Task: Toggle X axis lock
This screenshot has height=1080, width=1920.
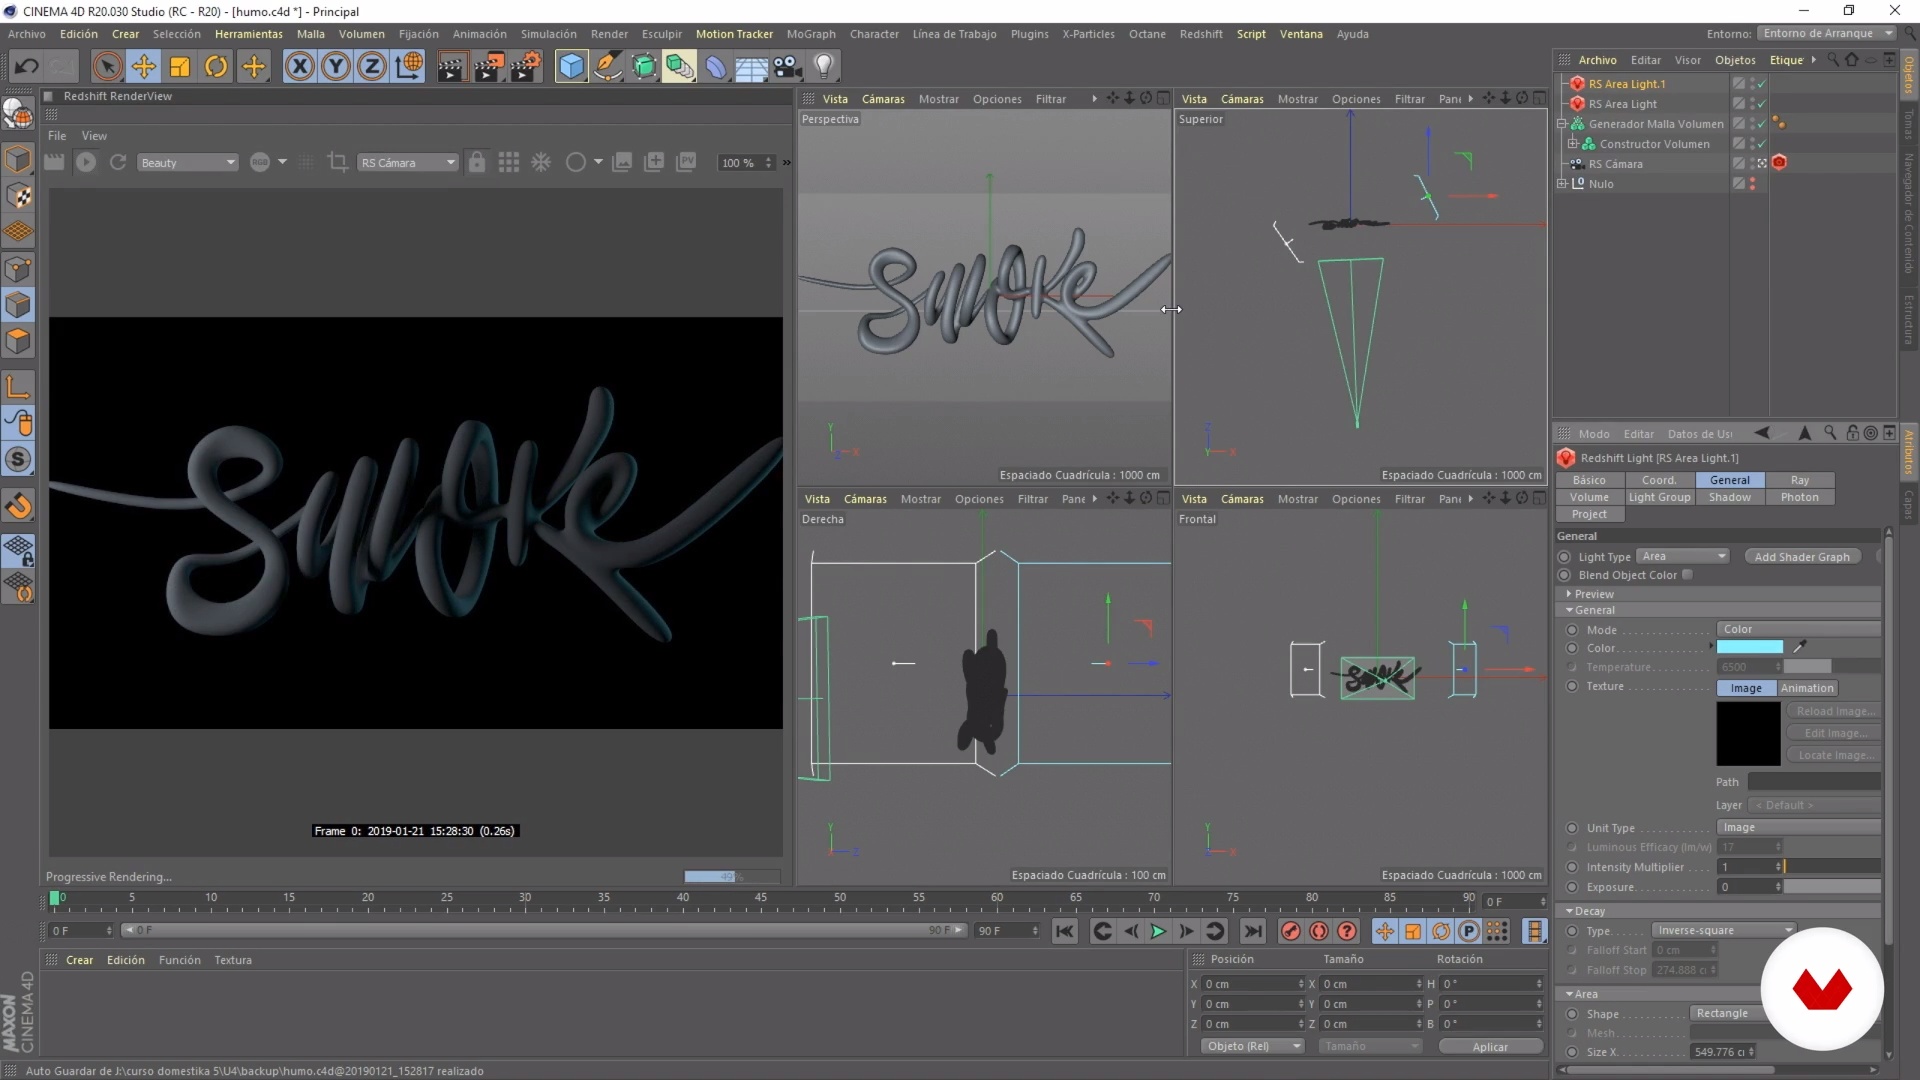Action: (x=299, y=67)
